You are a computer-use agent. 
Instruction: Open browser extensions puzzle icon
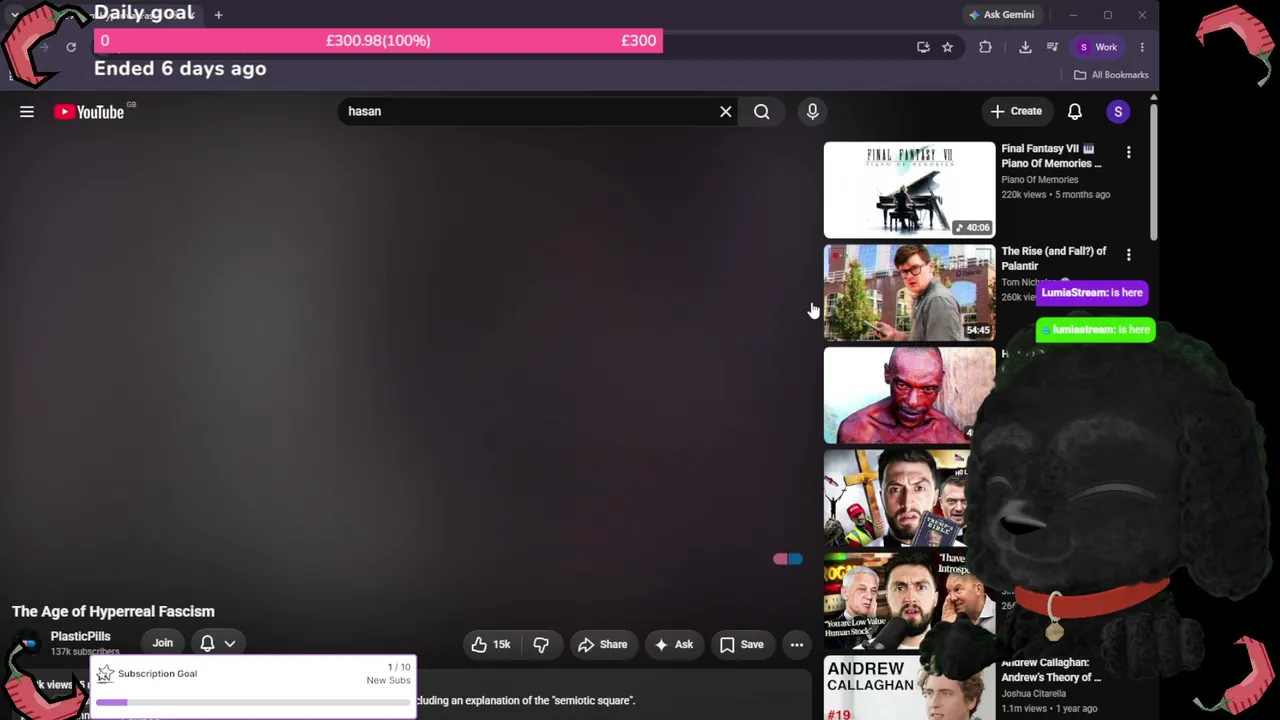(x=985, y=47)
